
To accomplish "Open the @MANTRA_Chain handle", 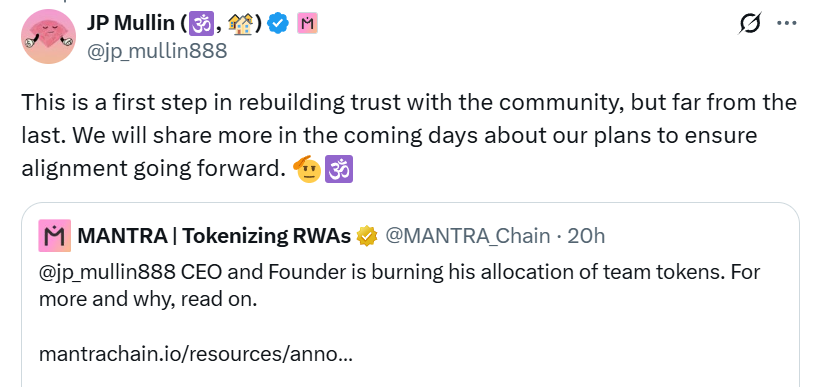I will pos(467,236).
